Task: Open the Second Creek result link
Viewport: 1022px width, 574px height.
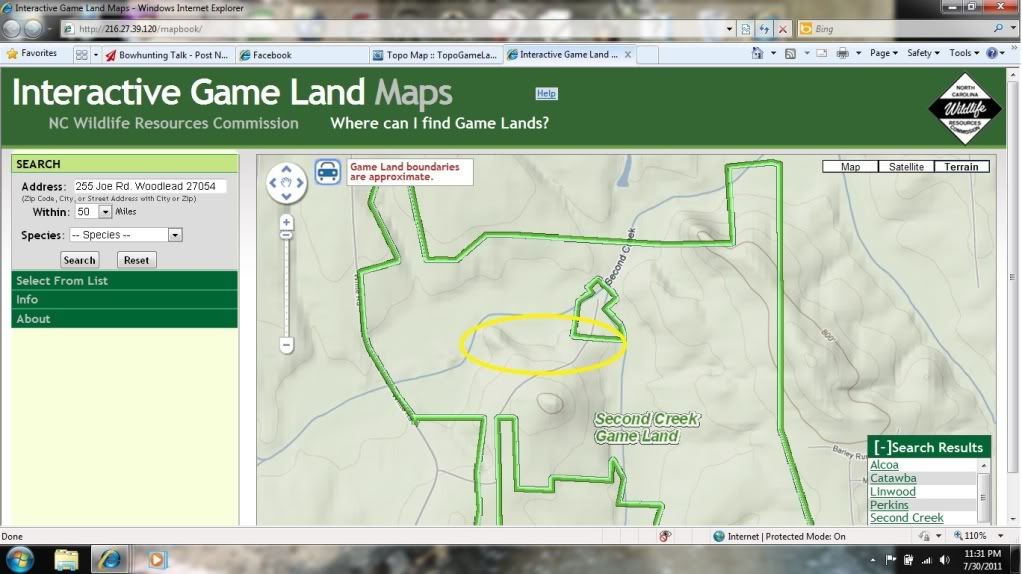Action: (906, 518)
